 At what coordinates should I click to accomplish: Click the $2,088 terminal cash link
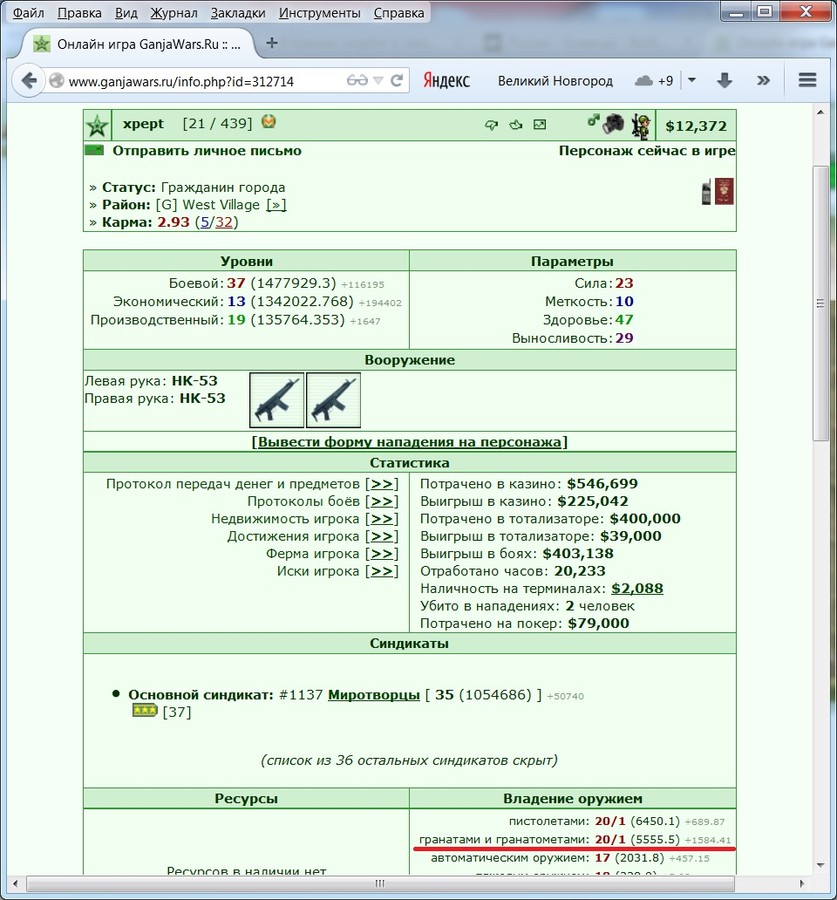point(637,588)
